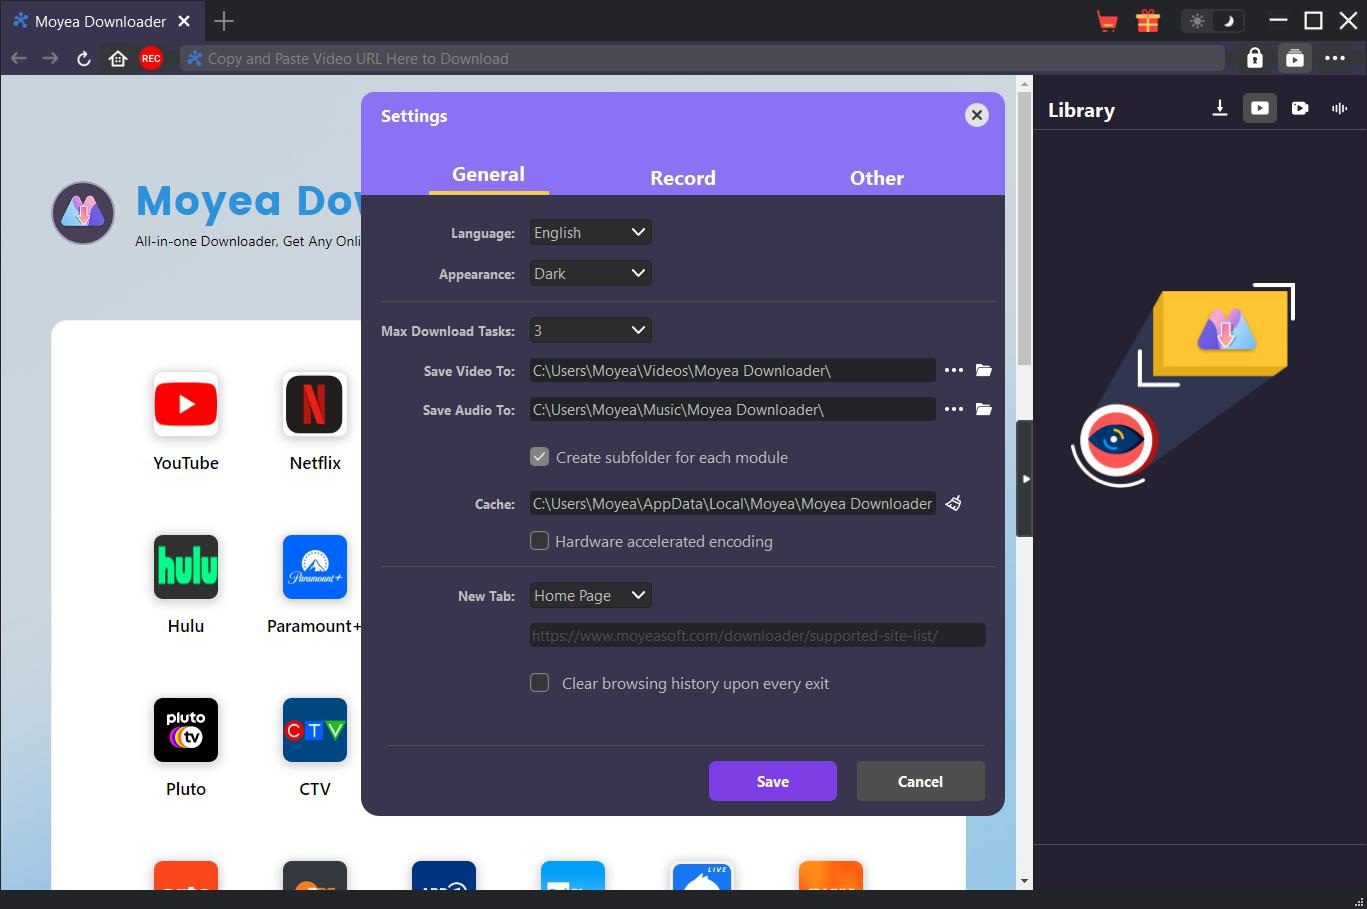Open the Appearance dropdown set to Dark
The width and height of the screenshot is (1367, 909).
click(x=590, y=274)
